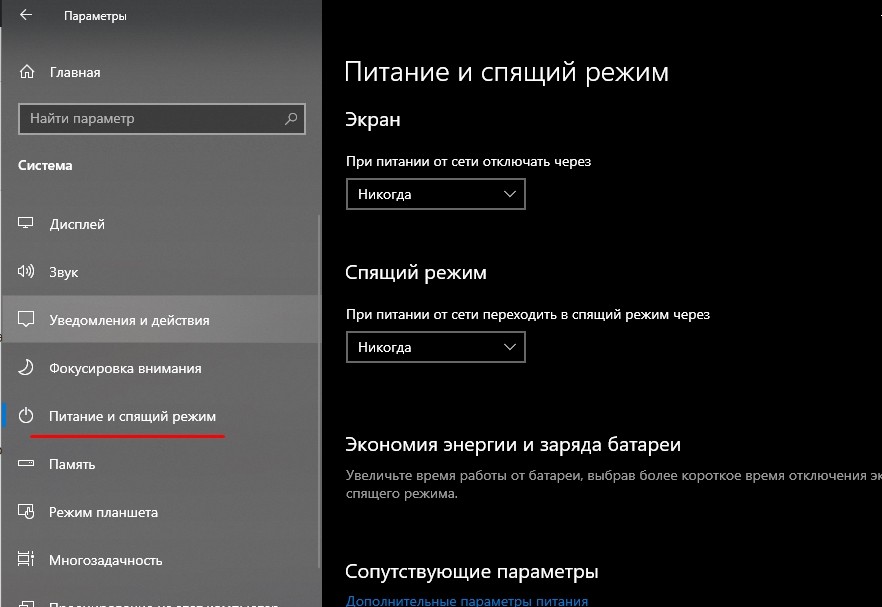Click the Storage (Память) drive icon
Screen dimensions: 882x607
click(x=27, y=464)
